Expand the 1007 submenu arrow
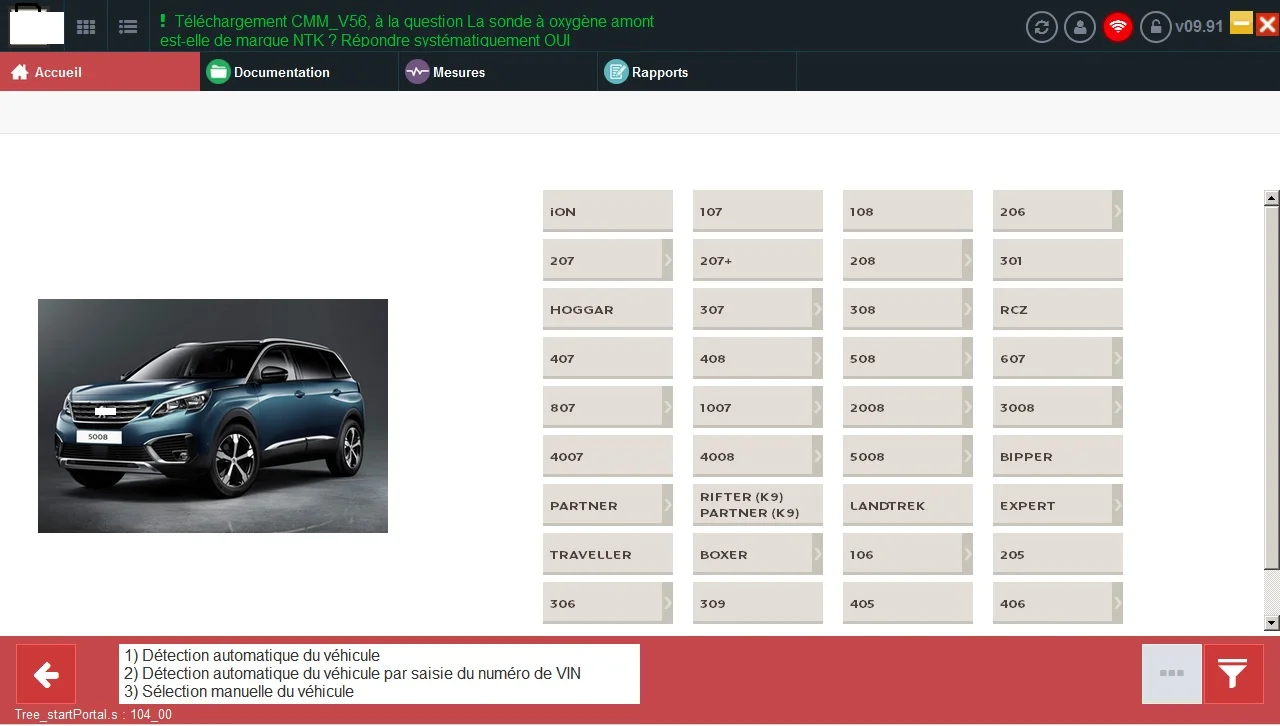 tap(817, 407)
